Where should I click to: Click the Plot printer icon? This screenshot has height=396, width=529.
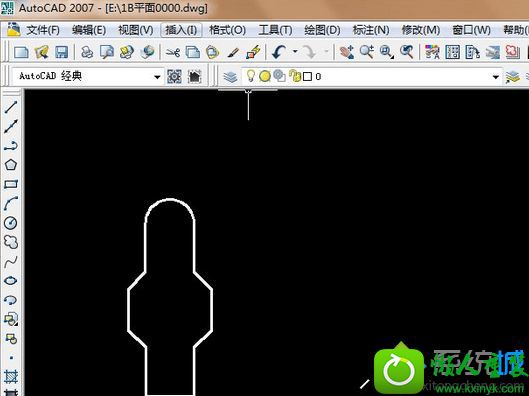pos(87,52)
